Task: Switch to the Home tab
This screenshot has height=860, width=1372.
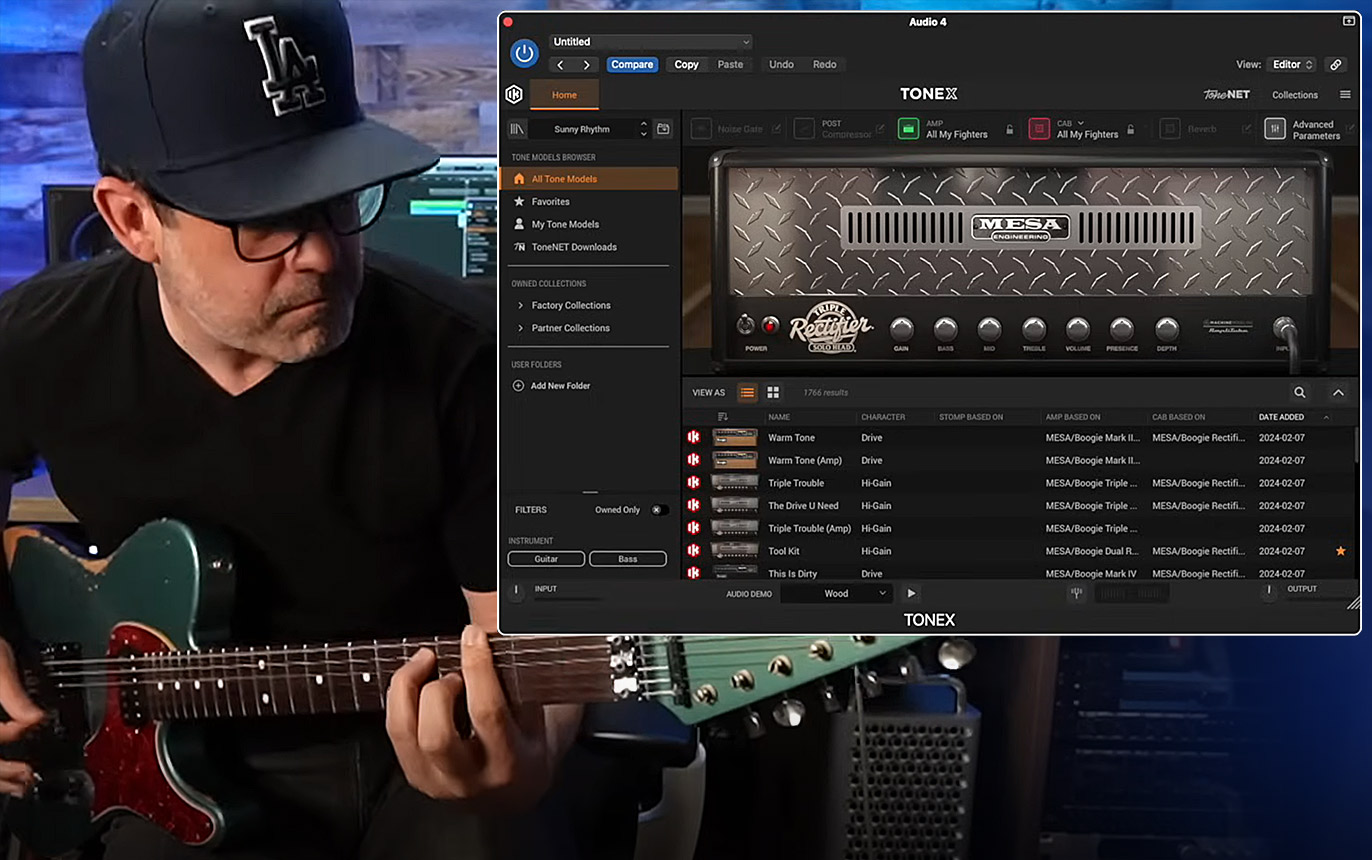Action: (564, 95)
